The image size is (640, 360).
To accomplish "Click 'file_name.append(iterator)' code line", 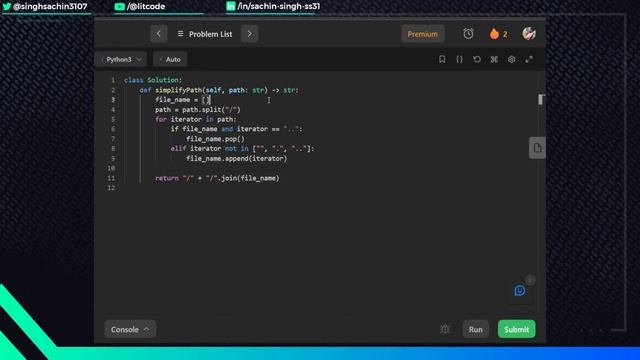I will click(237, 158).
